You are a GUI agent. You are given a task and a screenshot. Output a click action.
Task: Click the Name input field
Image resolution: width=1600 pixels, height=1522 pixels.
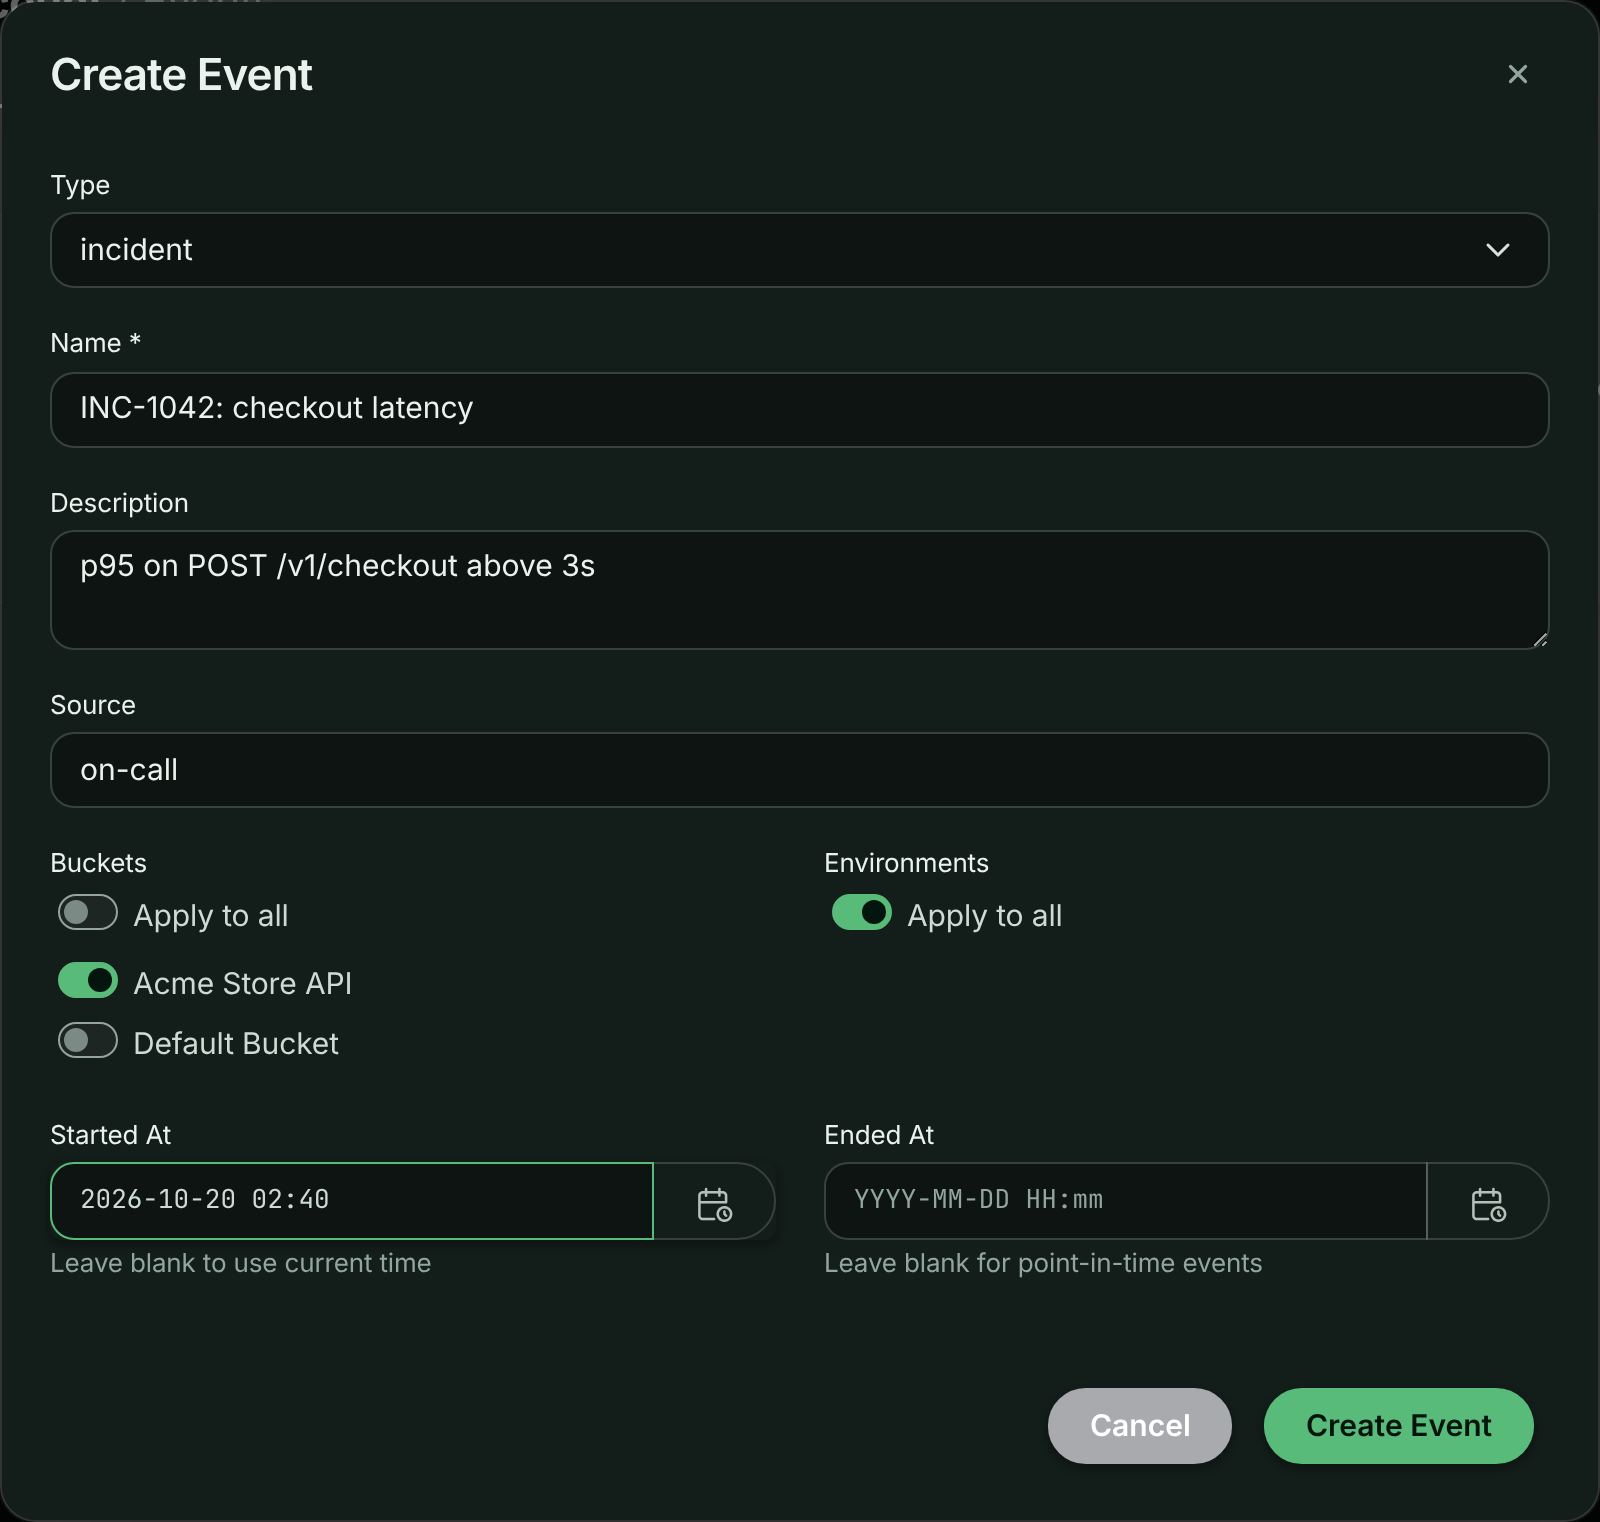pyautogui.click(x=799, y=410)
